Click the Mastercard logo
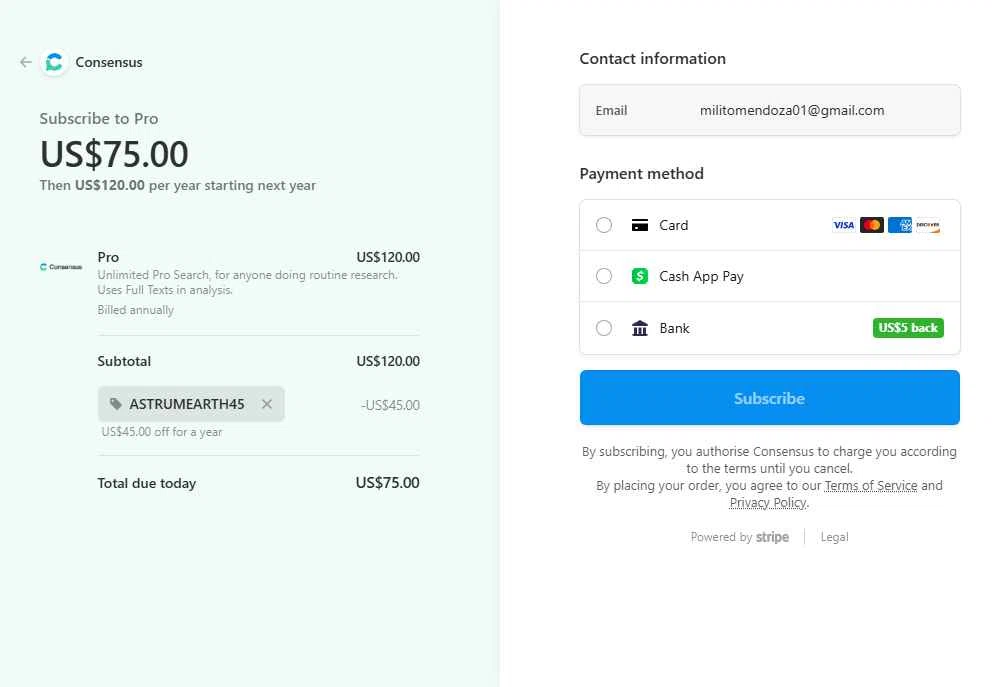 click(x=872, y=225)
